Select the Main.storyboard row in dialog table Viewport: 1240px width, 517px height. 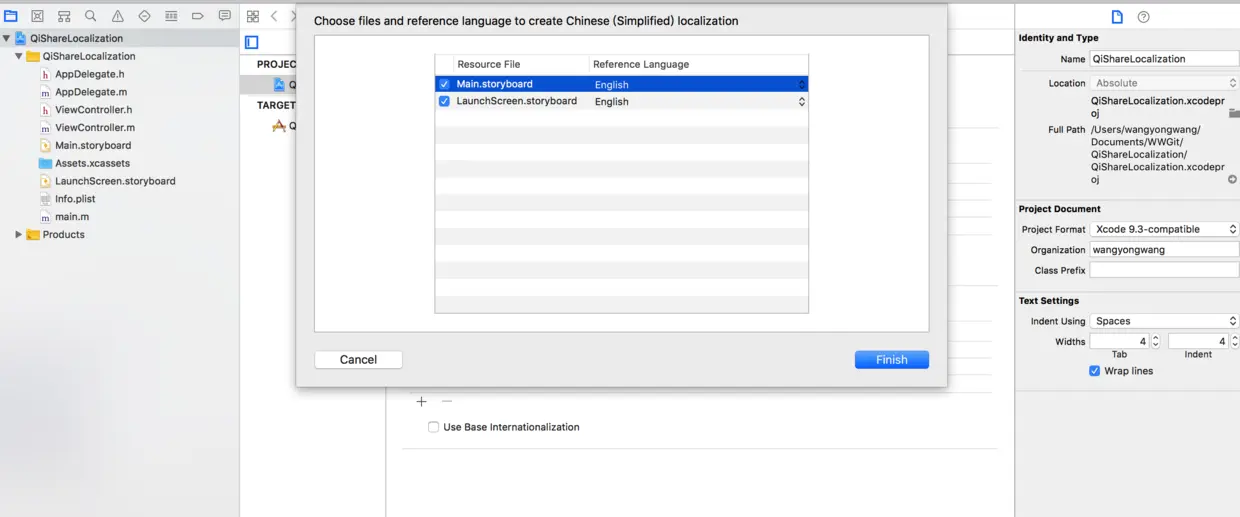click(621, 84)
